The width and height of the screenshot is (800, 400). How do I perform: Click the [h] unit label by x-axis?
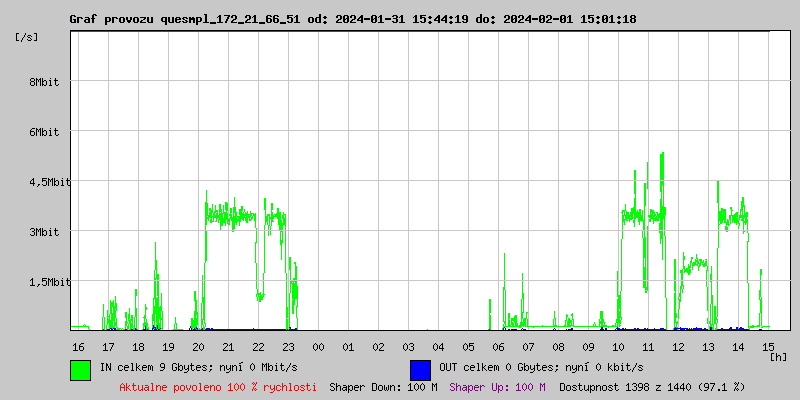[x=778, y=357]
